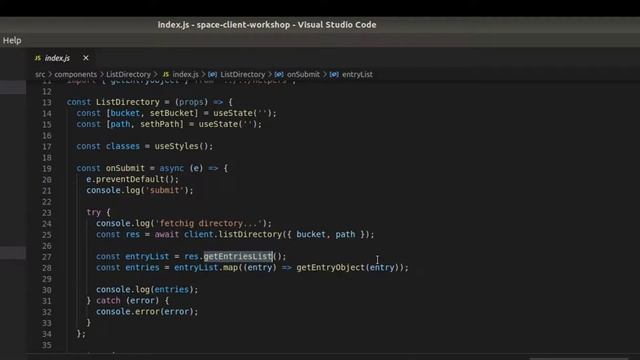Click 'entryList' variable on line 27
Image resolution: width=640 pixels, height=360 pixels.
pos(147,256)
